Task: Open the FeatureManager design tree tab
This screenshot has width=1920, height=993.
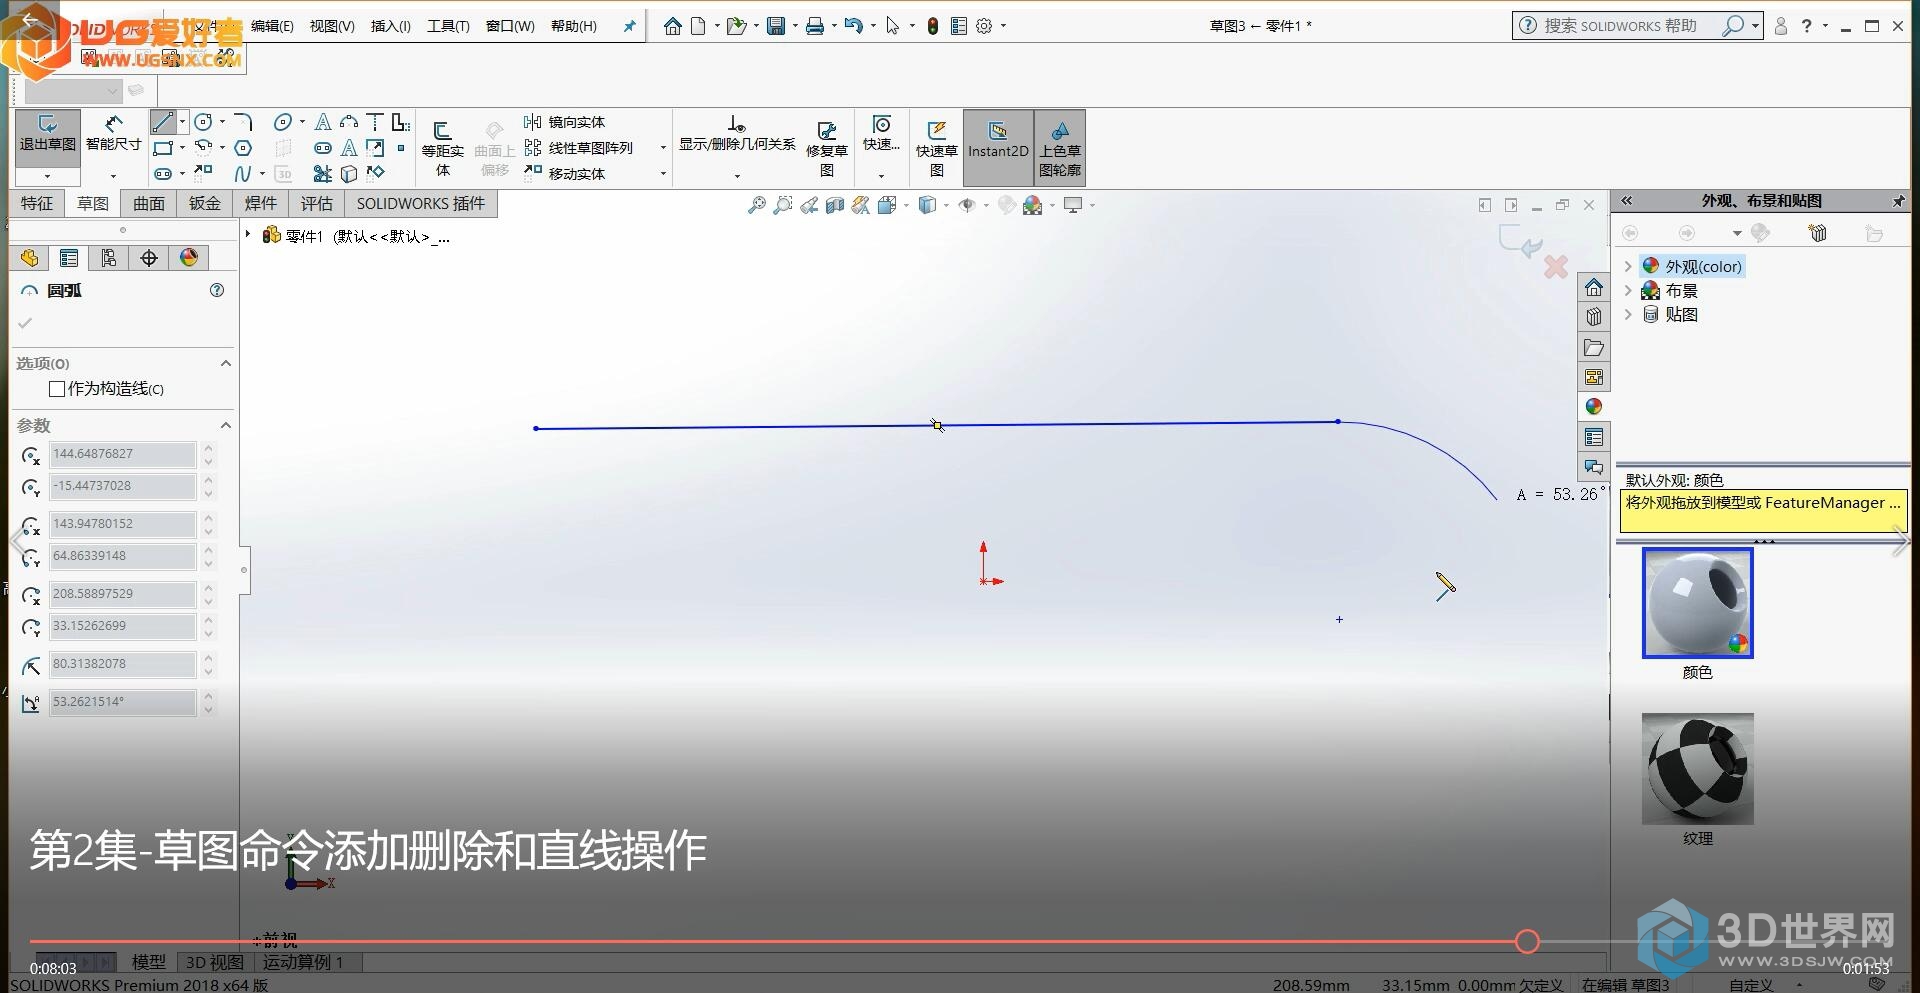Action: pyautogui.click(x=29, y=258)
